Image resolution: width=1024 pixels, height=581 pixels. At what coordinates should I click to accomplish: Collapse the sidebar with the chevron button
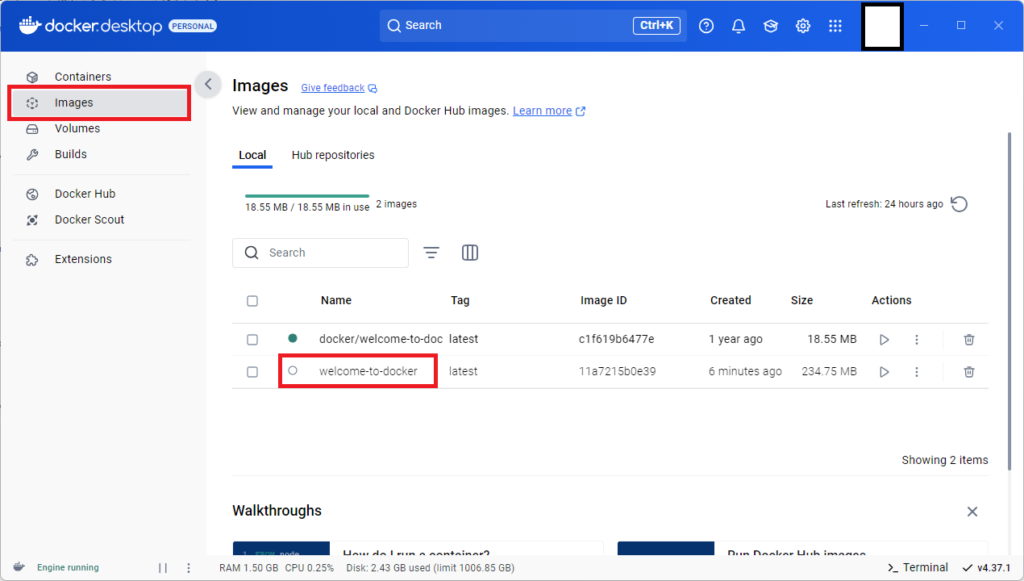coord(208,84)
